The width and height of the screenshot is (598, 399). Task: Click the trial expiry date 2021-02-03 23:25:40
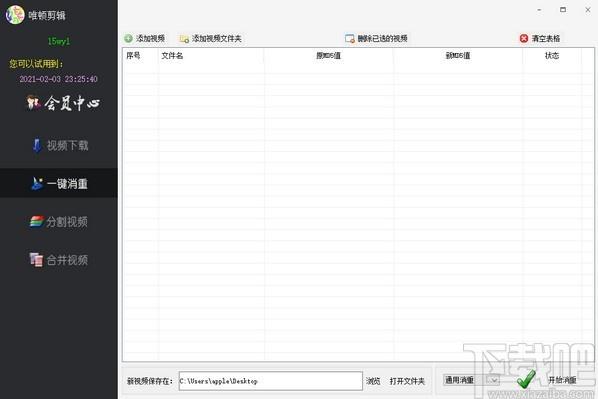58,79
